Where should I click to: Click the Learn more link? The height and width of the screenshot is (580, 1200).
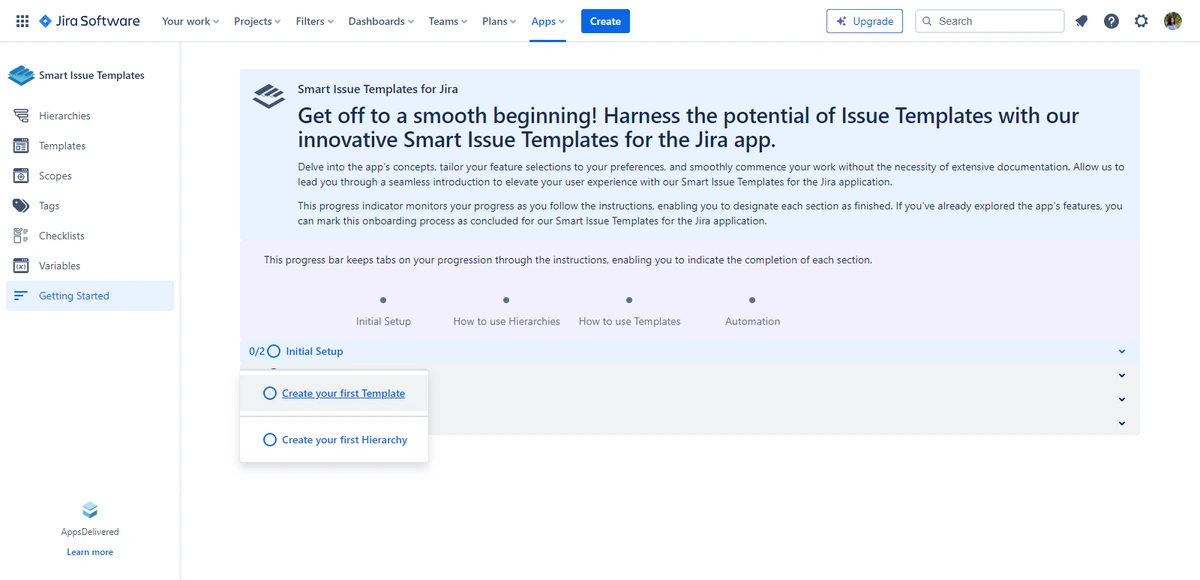pyautogui.click(x=90, y=552)
